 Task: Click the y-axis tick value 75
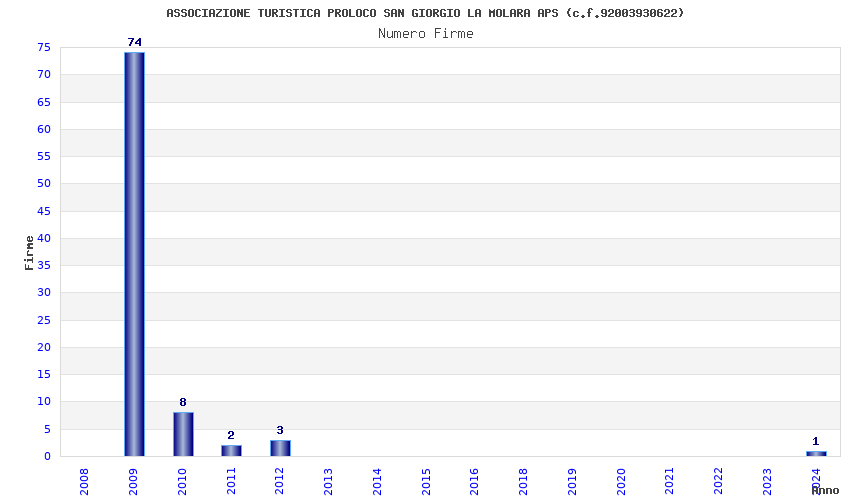(44, 48)
